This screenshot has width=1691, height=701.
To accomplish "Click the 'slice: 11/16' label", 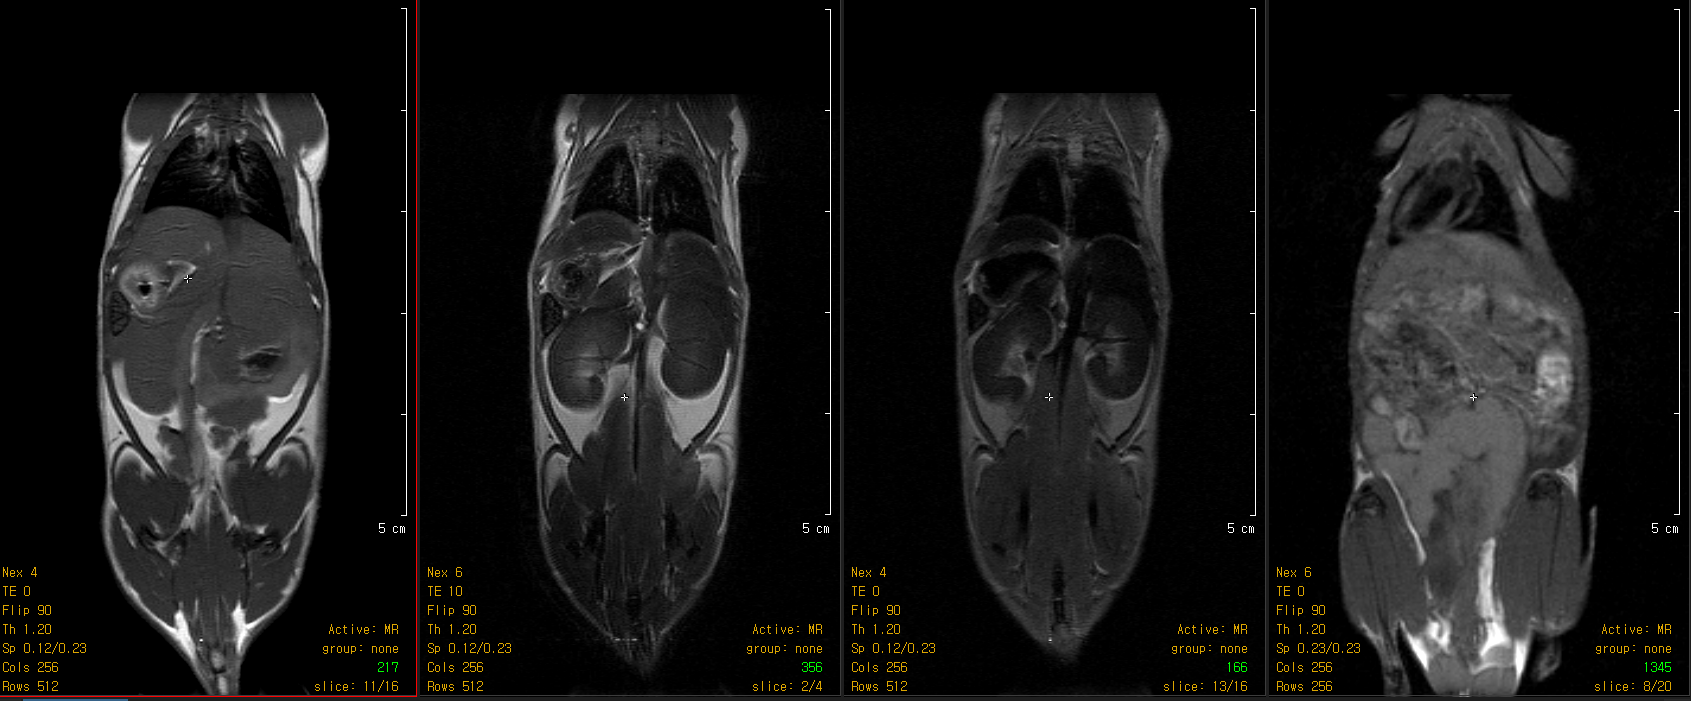I will click(356, 687).
